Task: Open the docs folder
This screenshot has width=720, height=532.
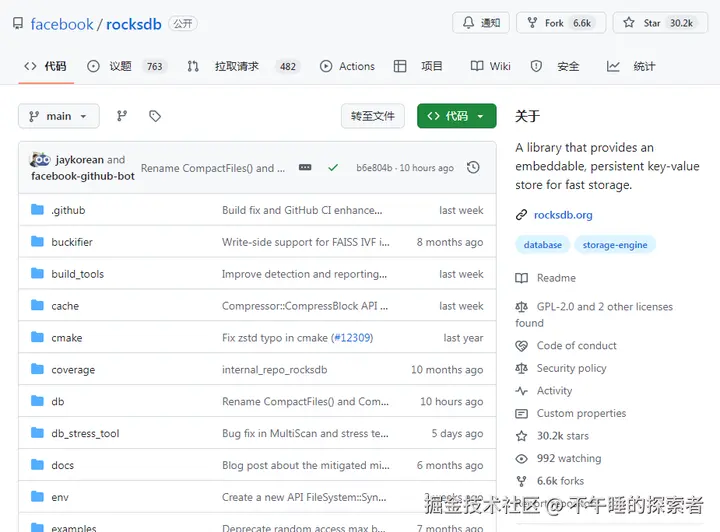Action: point(62,465)
